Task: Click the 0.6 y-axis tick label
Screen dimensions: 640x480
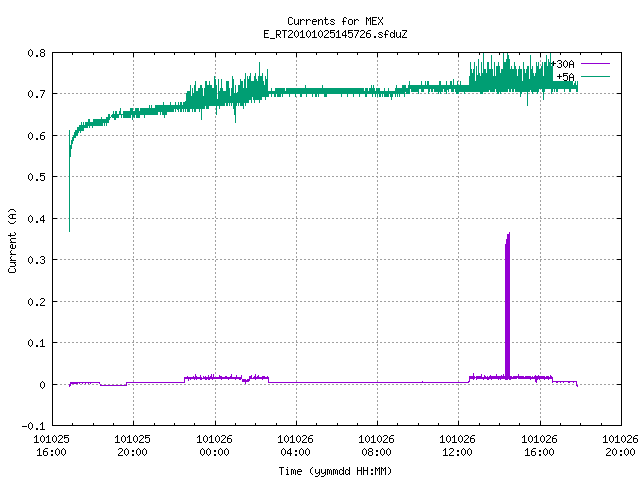Action: pos(36,136)
